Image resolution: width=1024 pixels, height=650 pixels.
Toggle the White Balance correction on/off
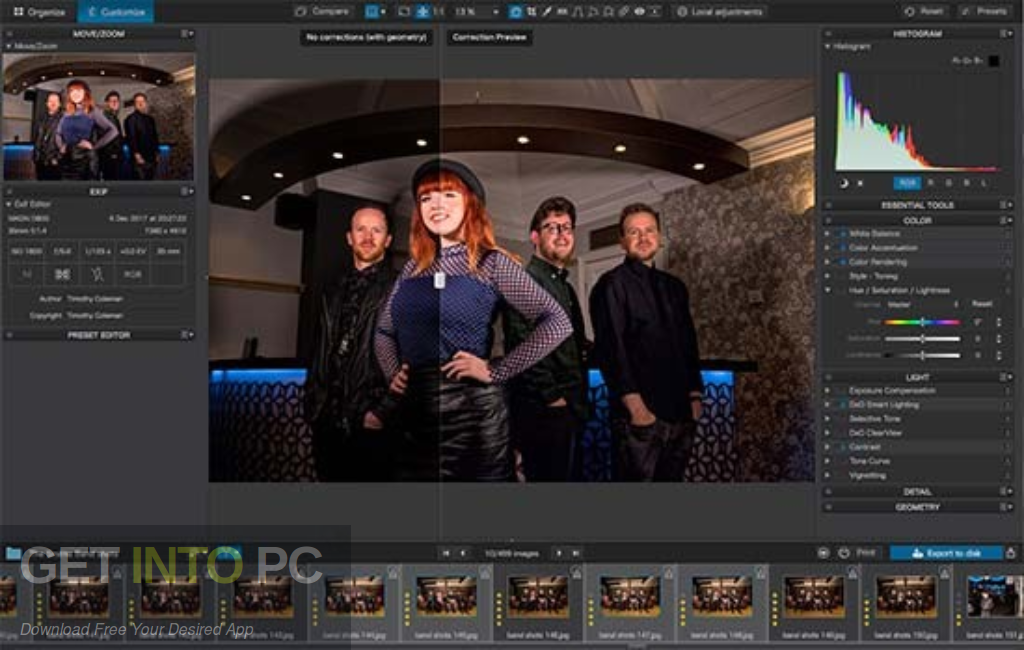(x=842, y=233)
